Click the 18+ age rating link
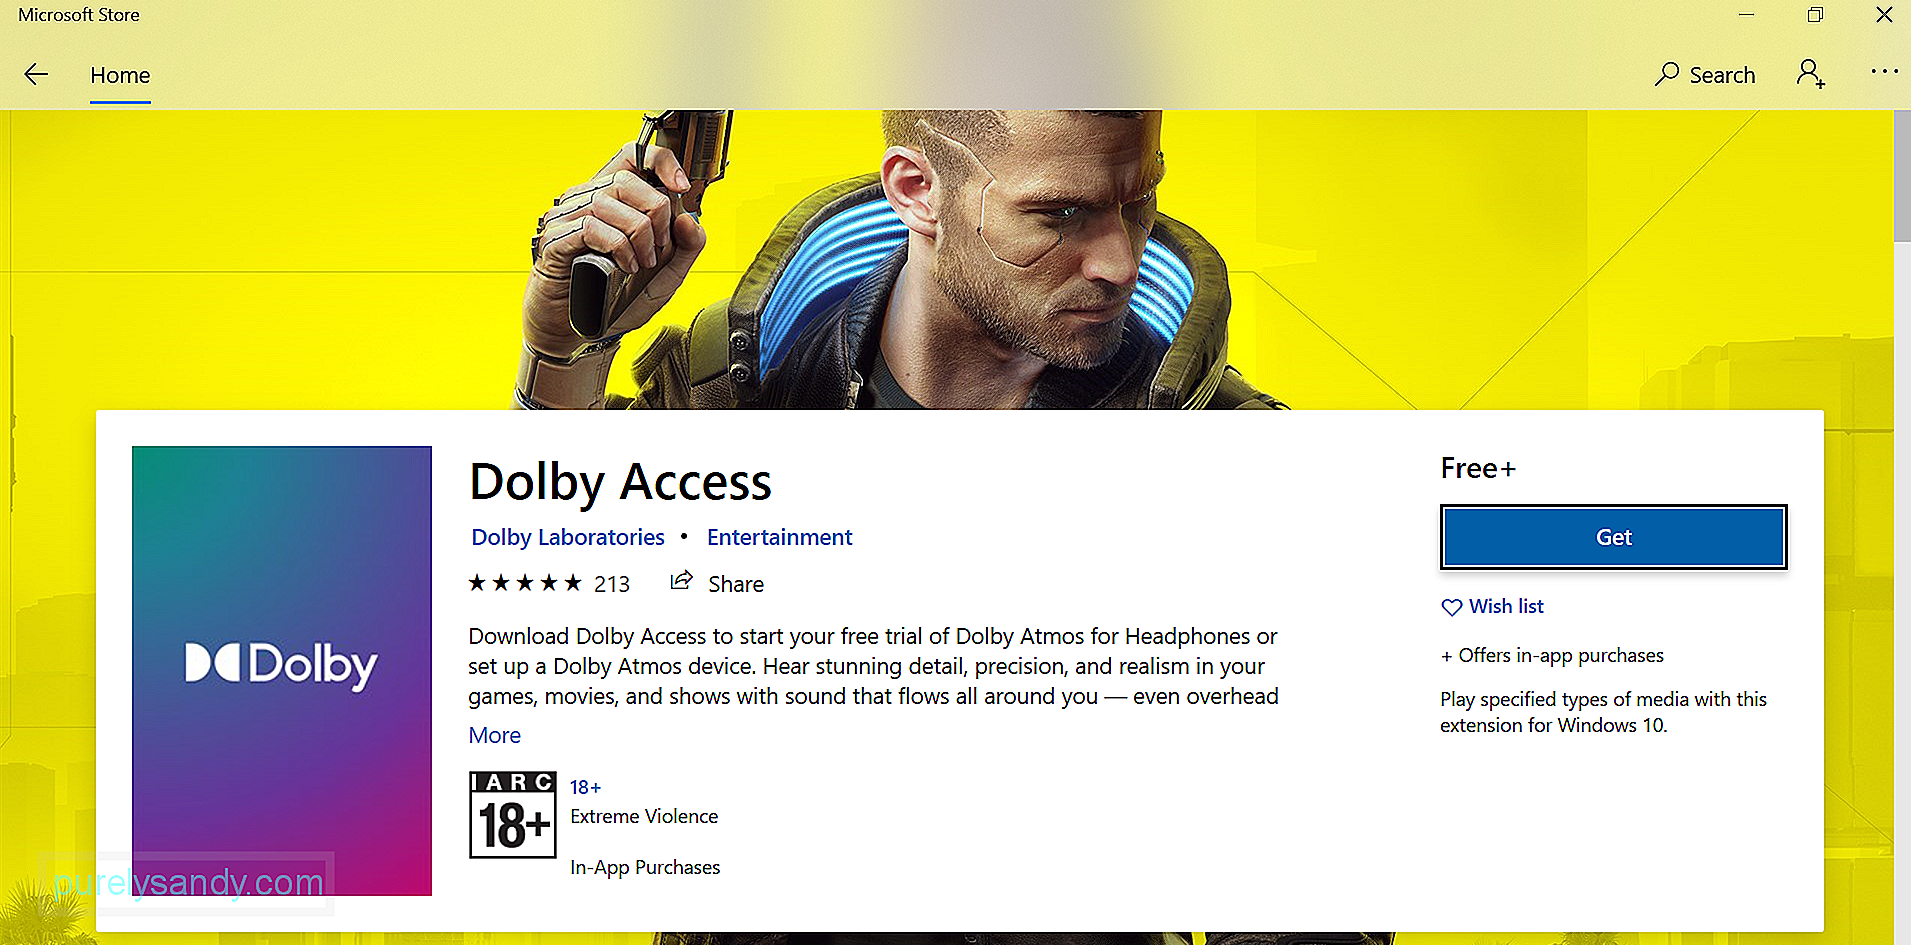The image size is (1911, 945). click(585, 788)
